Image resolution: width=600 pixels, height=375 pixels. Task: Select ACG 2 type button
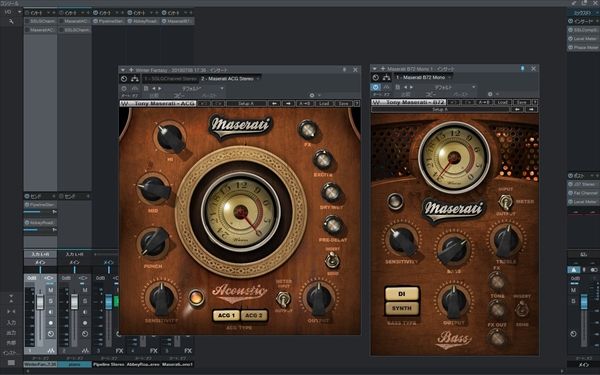click(x=254, y=315)
